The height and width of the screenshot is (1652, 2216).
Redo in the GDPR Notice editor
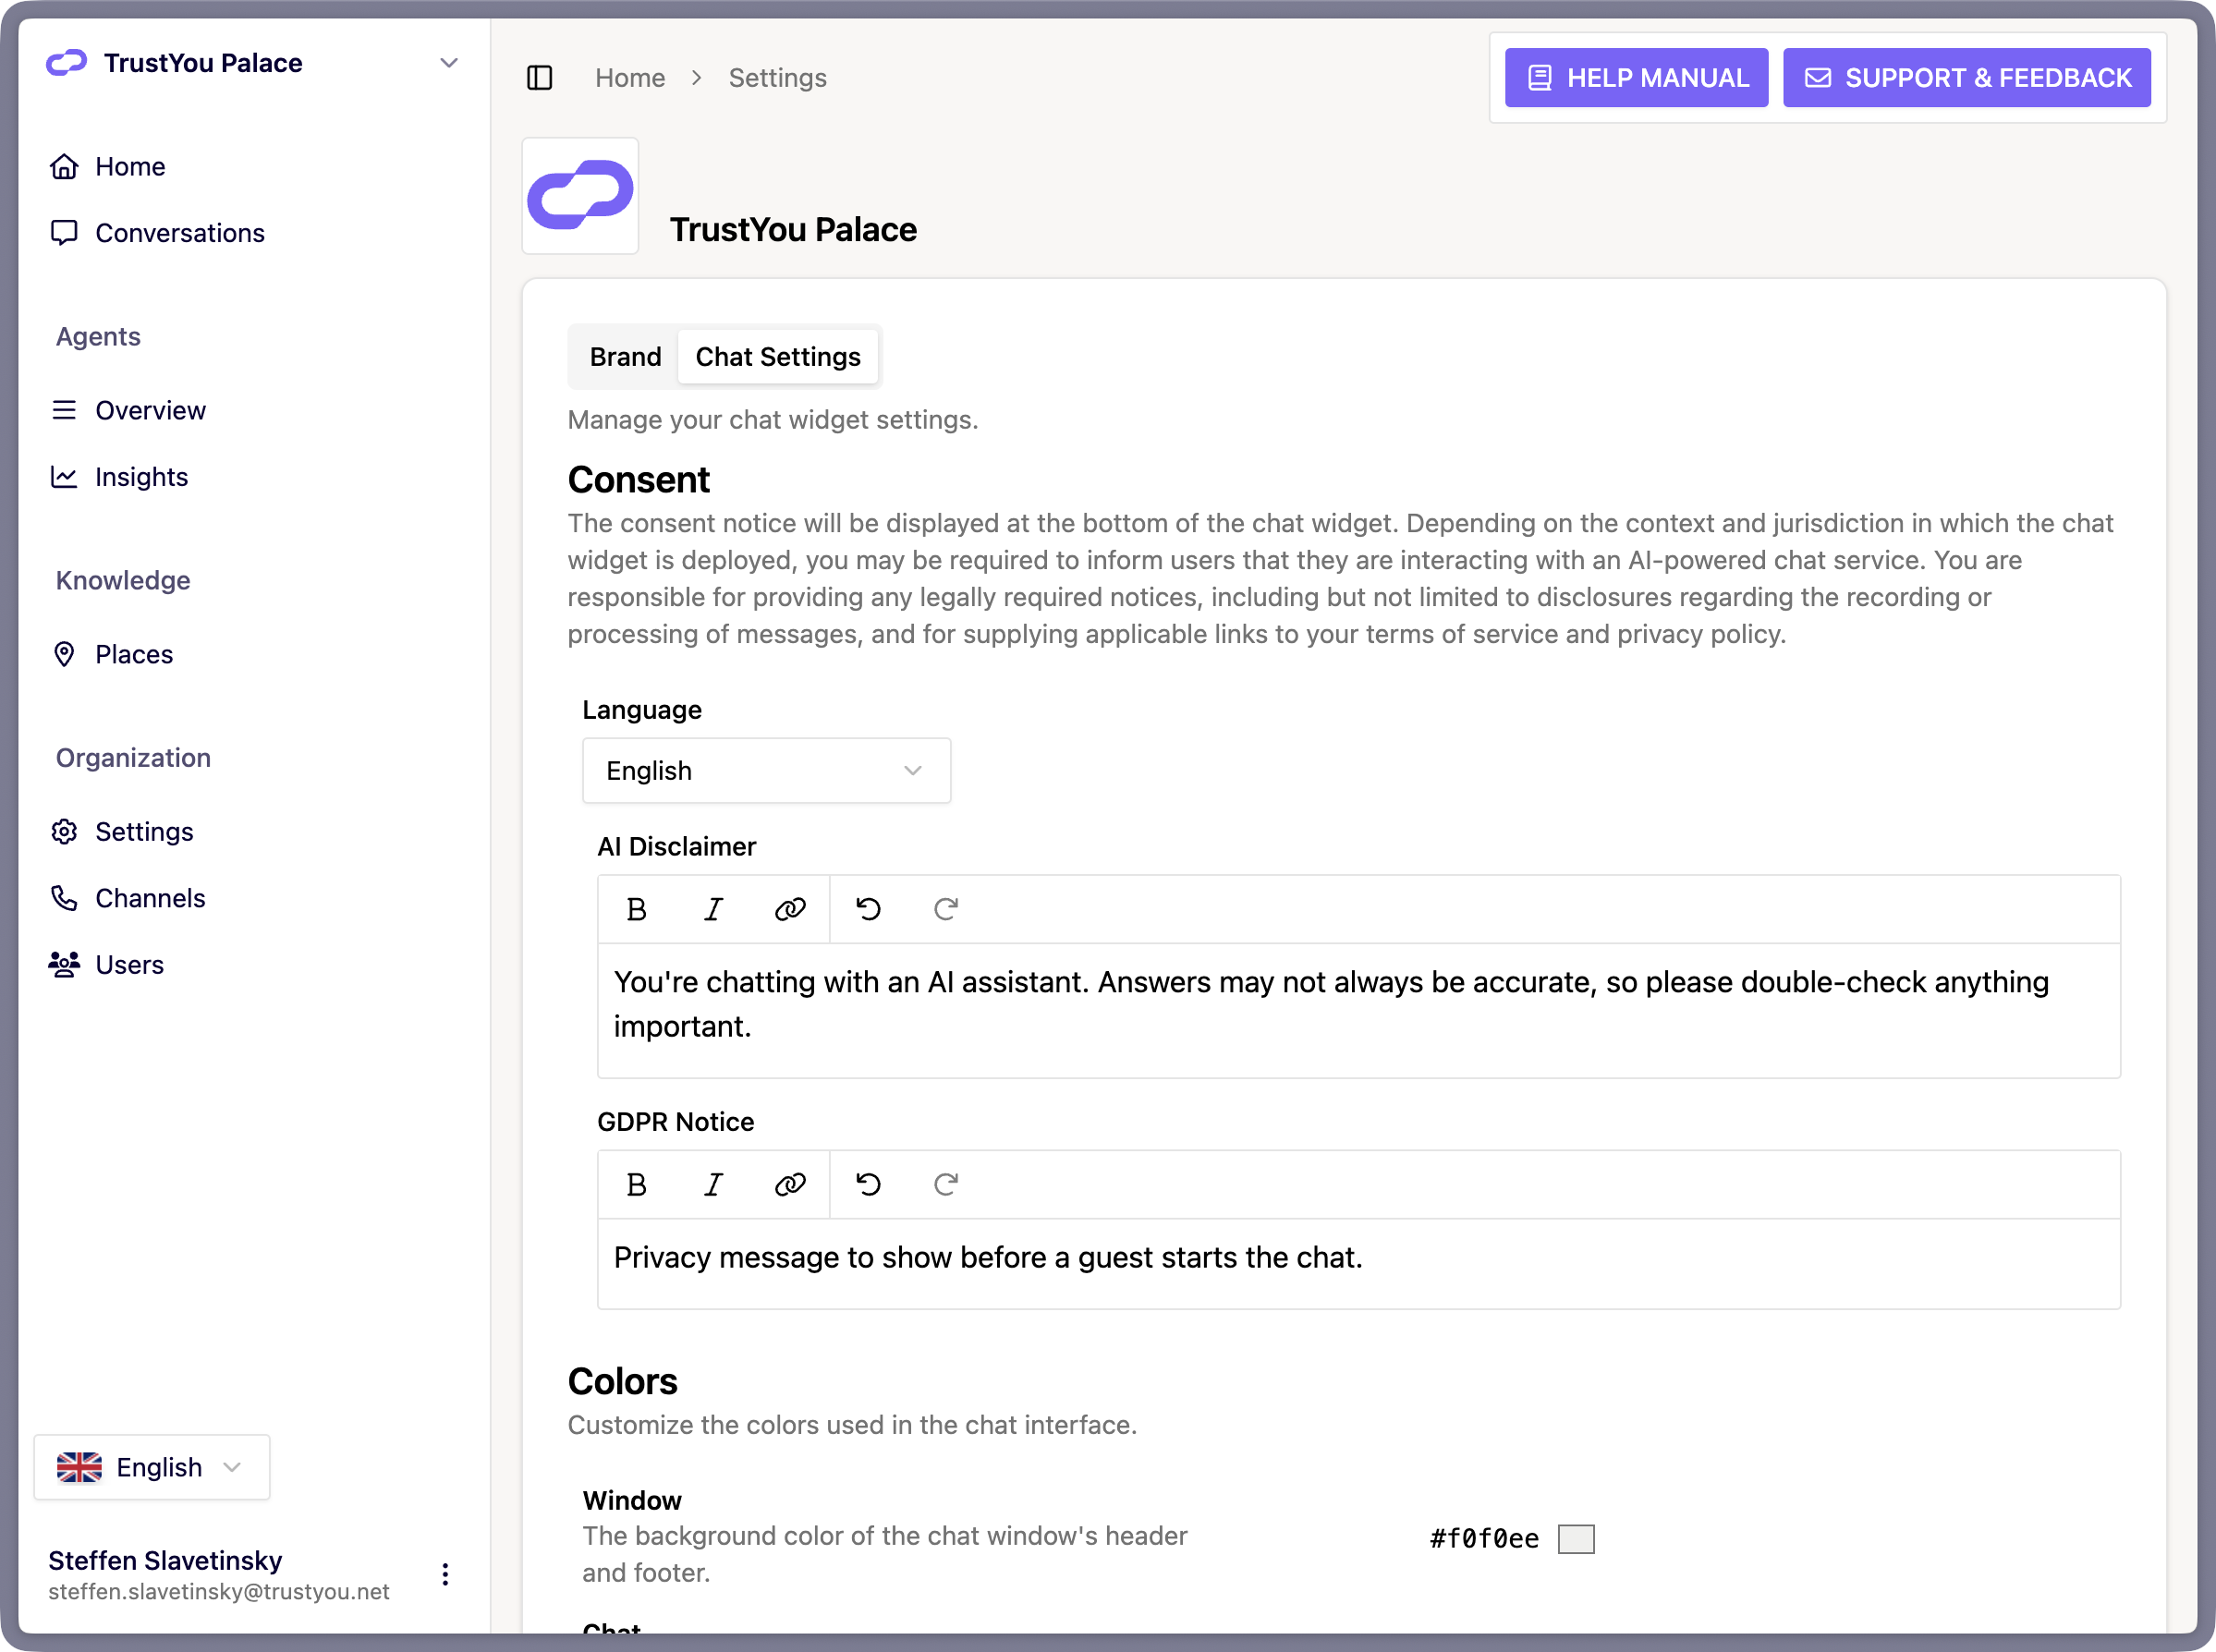pos(945,1184)
